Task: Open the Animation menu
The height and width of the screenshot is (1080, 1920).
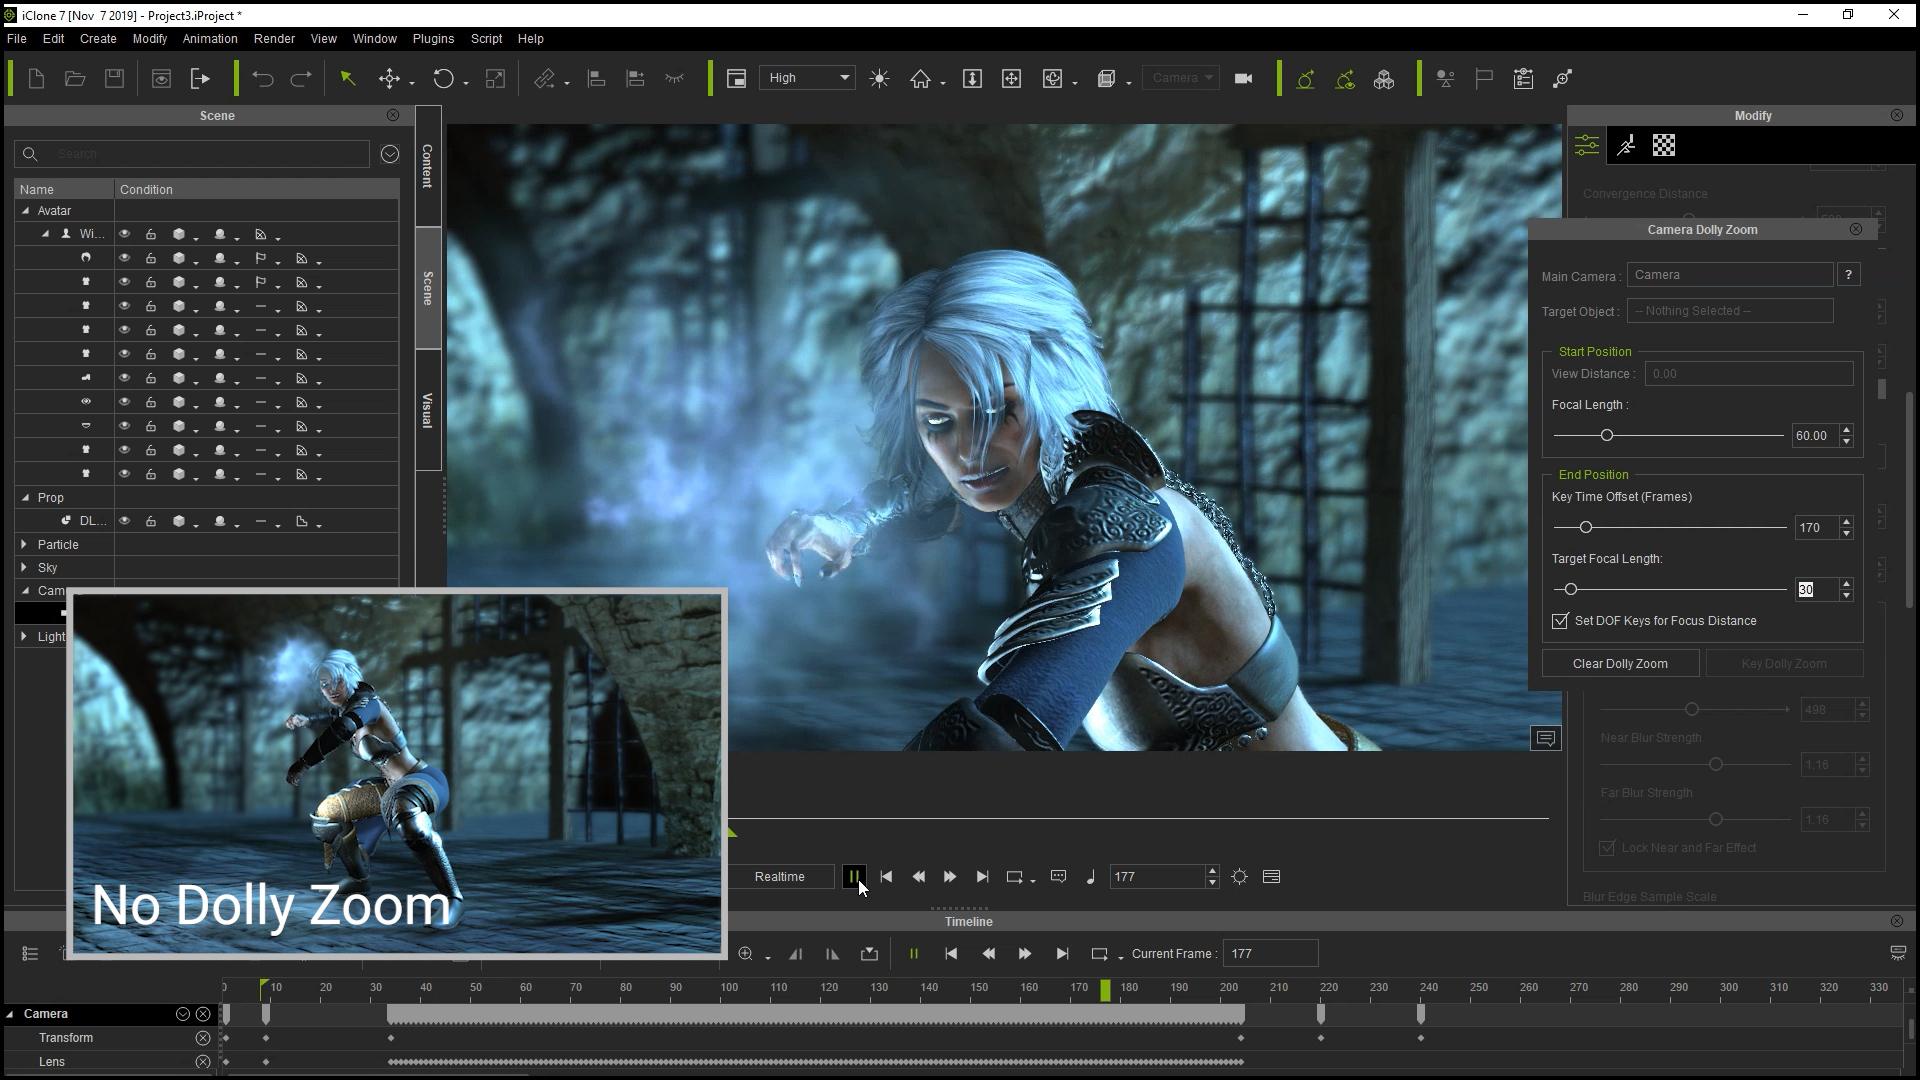Action: pyautogui.click(x=210, y=39)
